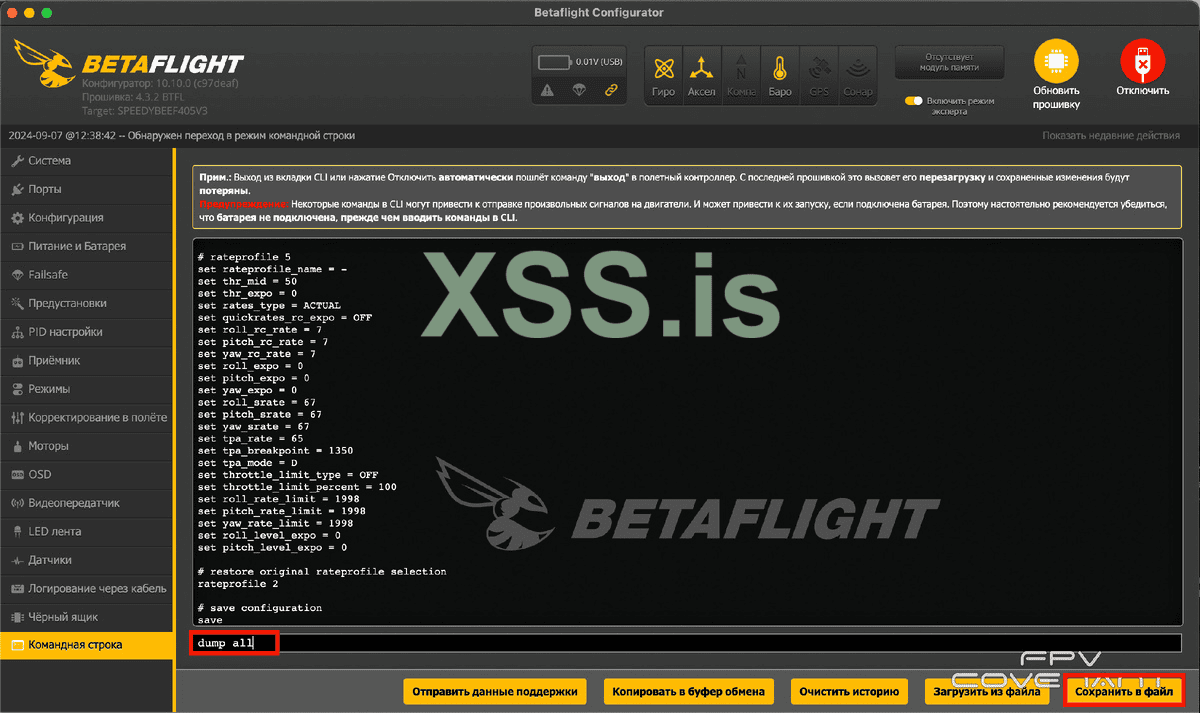
Task: Click Очистить историю button
Action: [849, 691]
